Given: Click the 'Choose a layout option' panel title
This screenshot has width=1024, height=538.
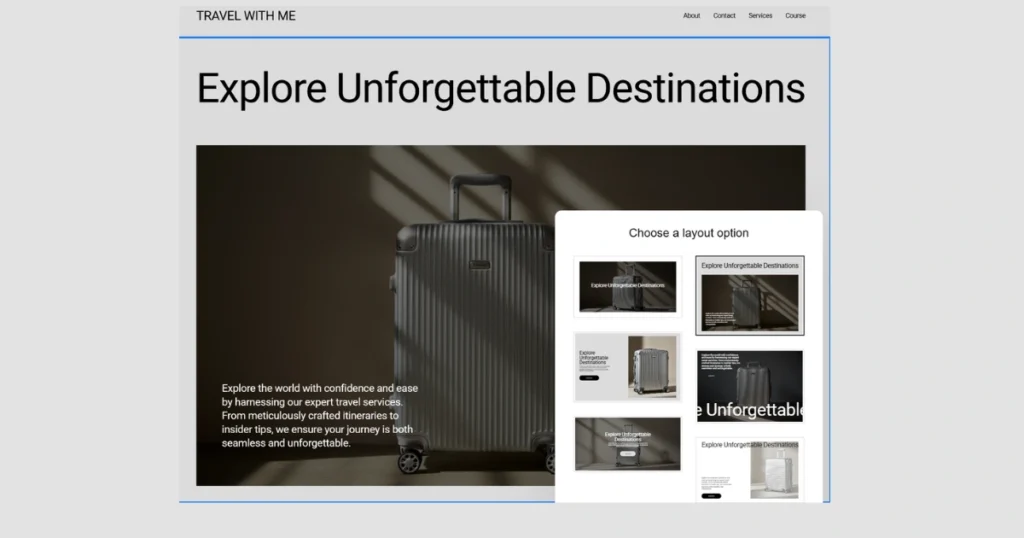Looking at the screenshot, I should pyautogui.click(x=688, y=233).
